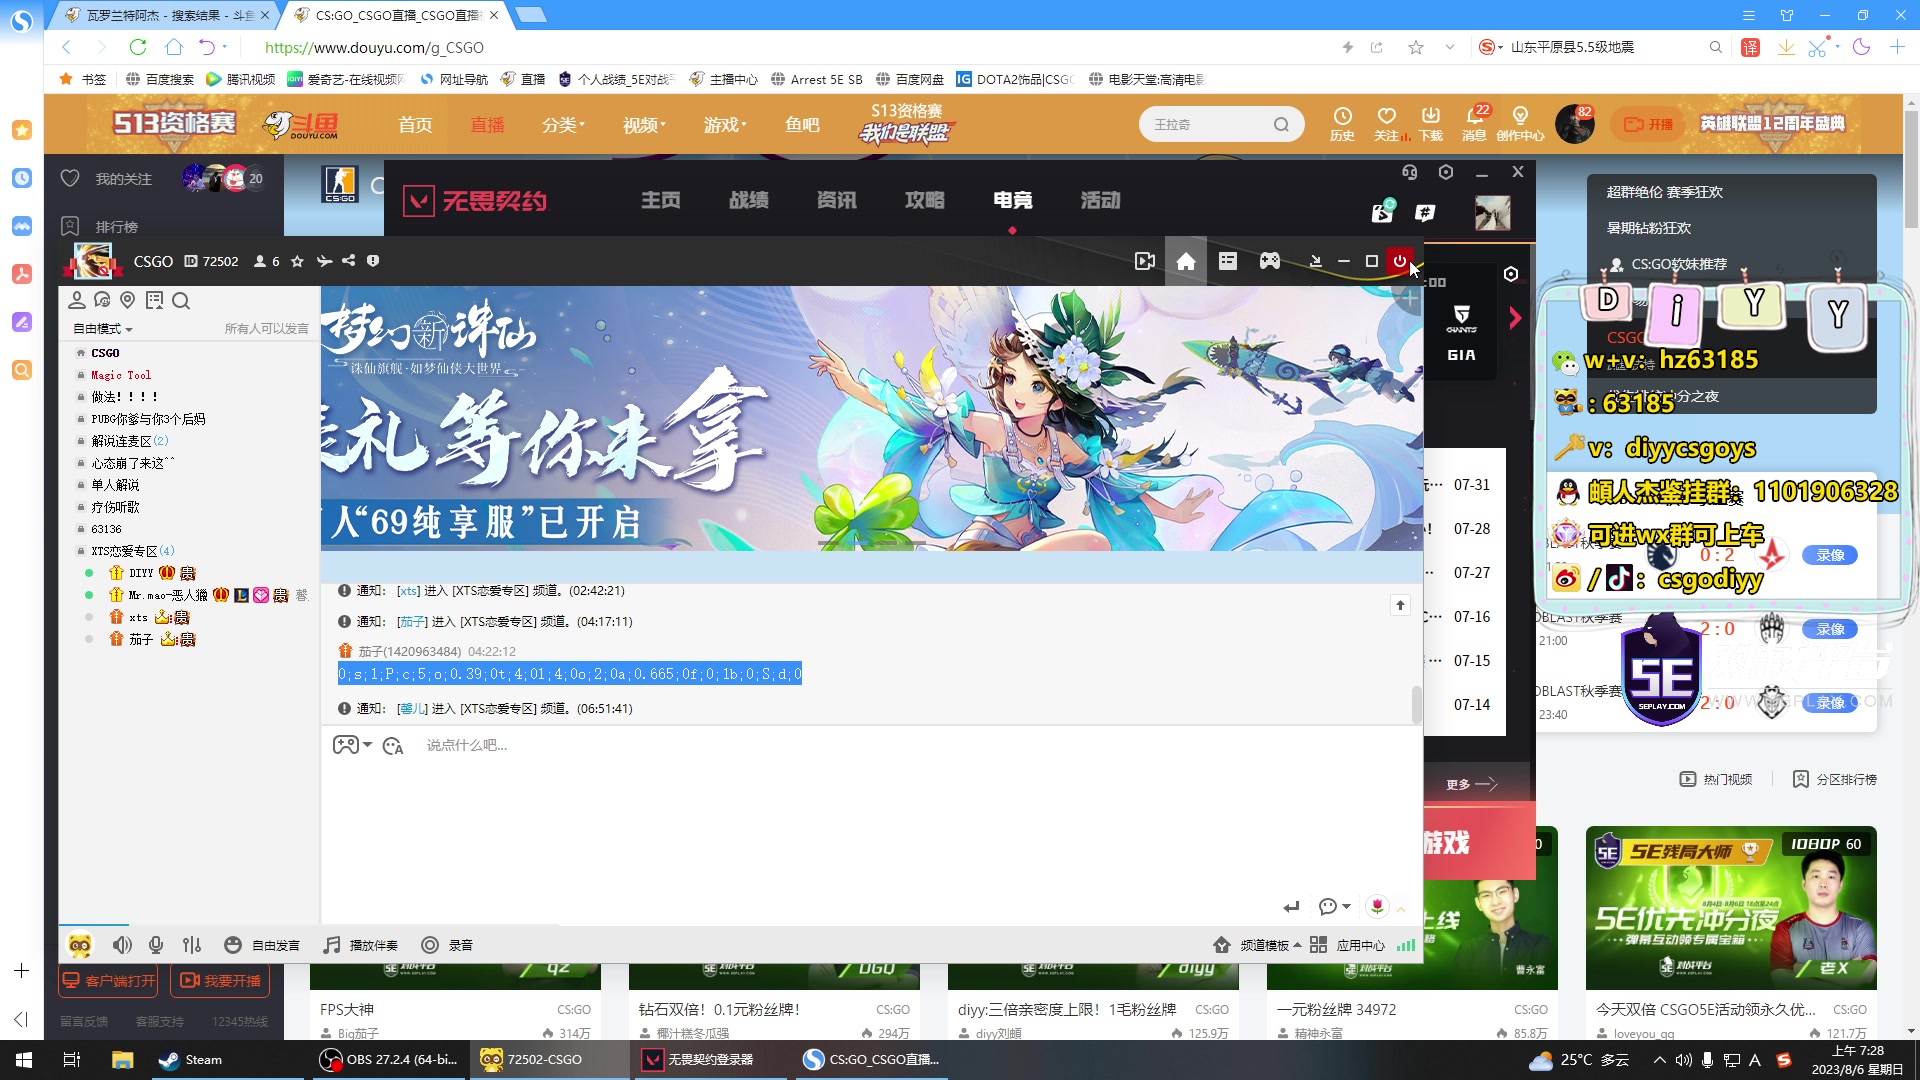This screenshot has width=1920, height=1080.
Task: Open the channel notice board icon
Action: (154, 300)
